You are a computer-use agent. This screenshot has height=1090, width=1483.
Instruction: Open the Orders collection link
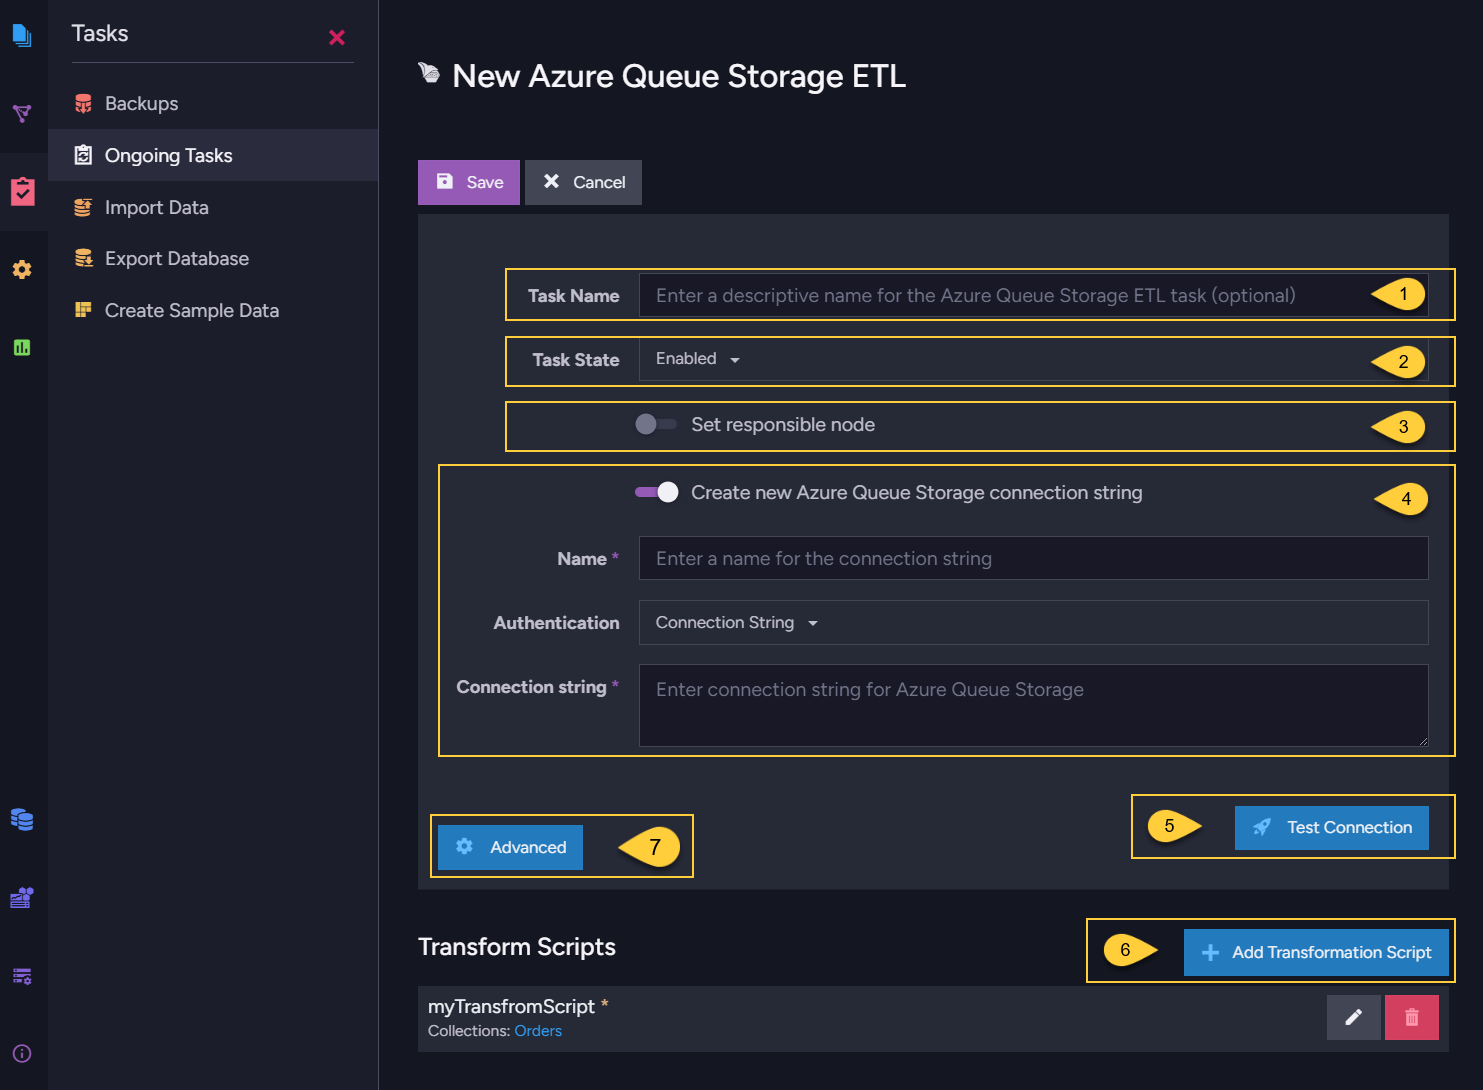pos(538,1031)
